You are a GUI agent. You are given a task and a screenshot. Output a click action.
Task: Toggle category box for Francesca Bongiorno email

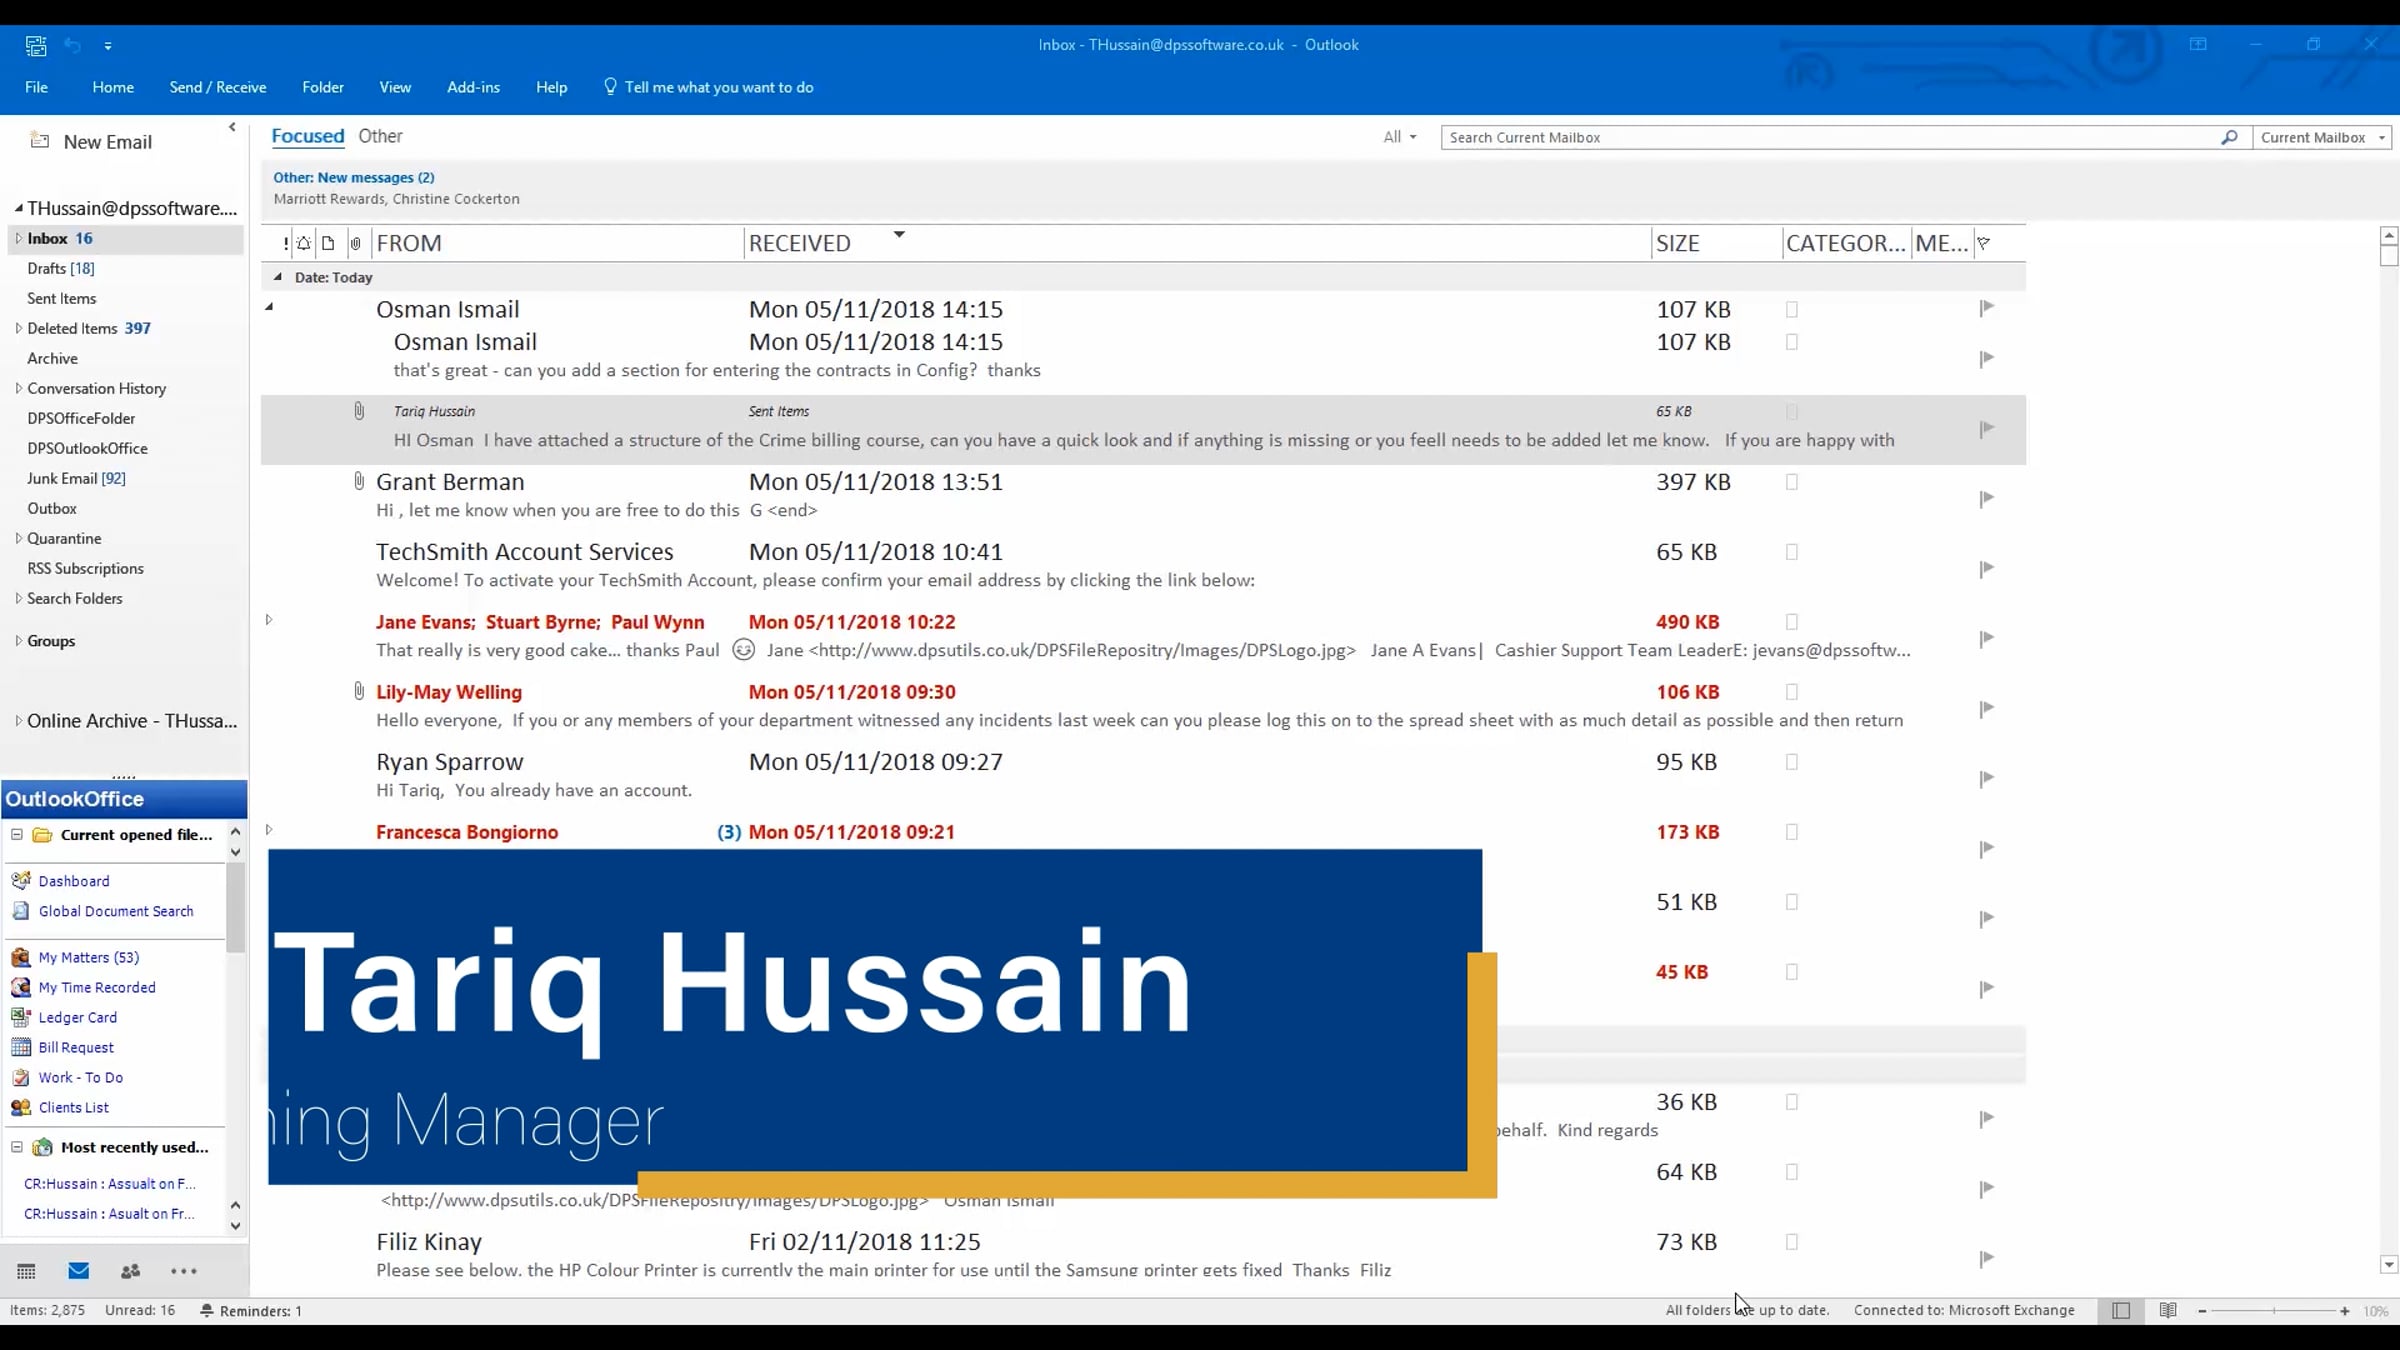point(1792,832)
